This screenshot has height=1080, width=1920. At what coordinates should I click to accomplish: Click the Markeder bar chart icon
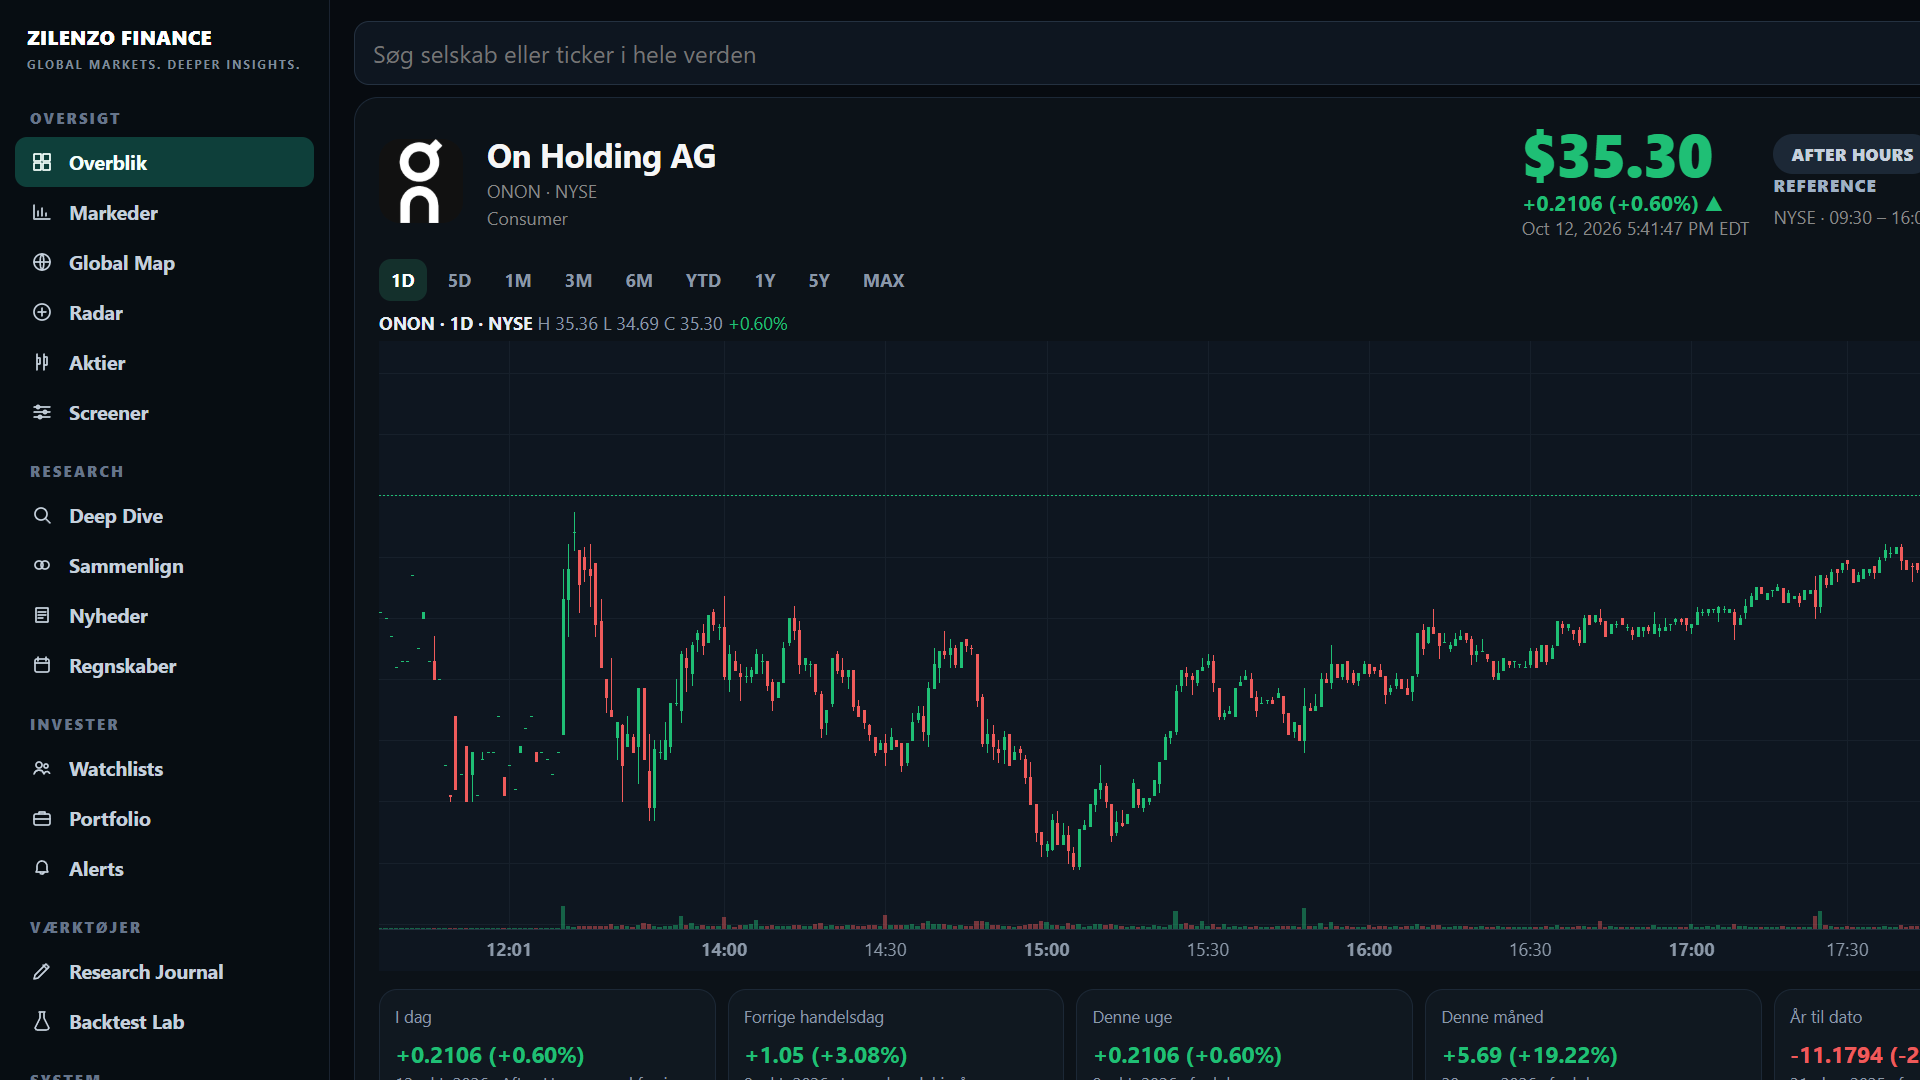tap(42, 212)
